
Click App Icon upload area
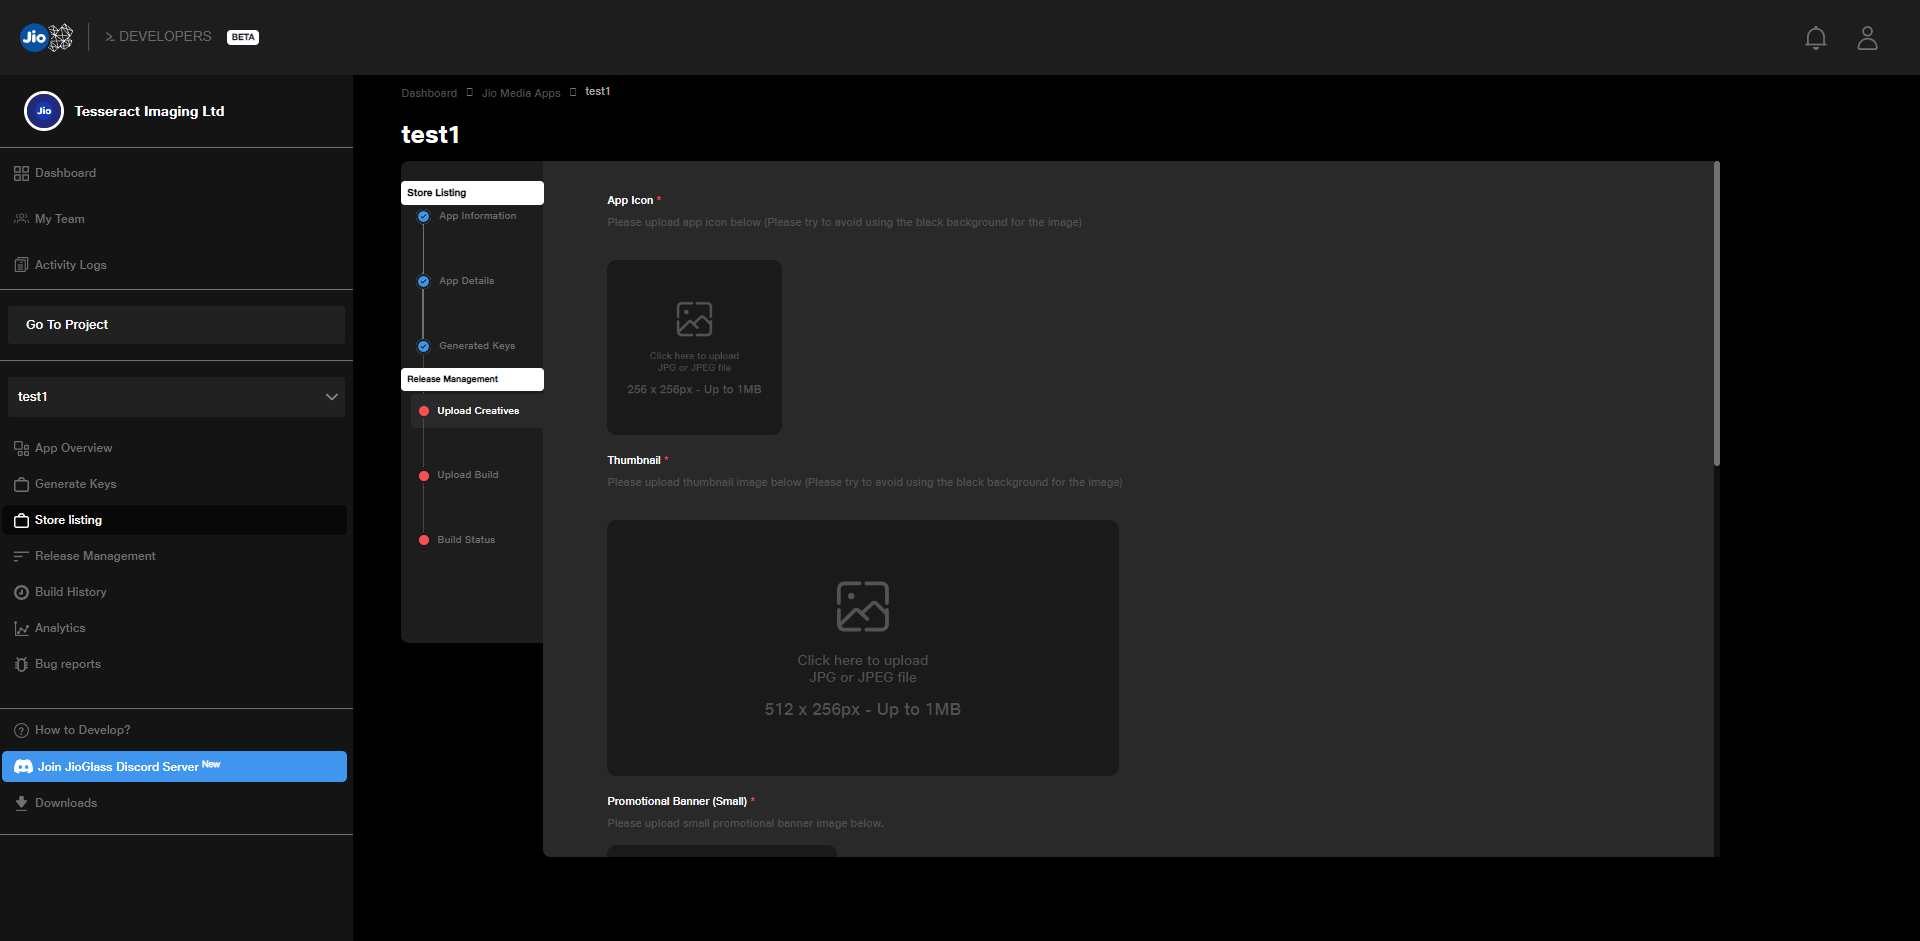(x=694, y=347)
